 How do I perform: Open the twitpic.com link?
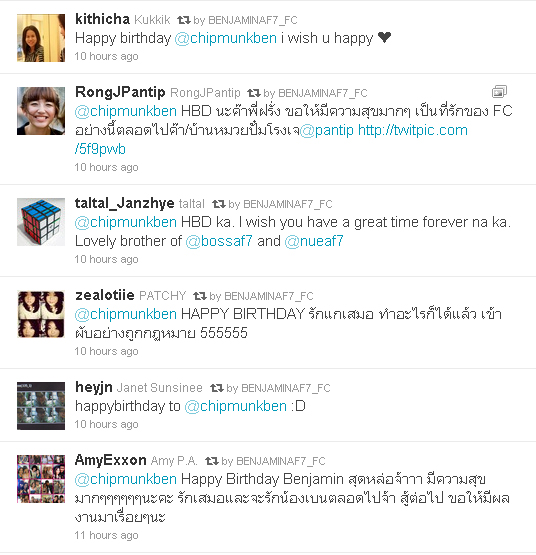[271, 140]
